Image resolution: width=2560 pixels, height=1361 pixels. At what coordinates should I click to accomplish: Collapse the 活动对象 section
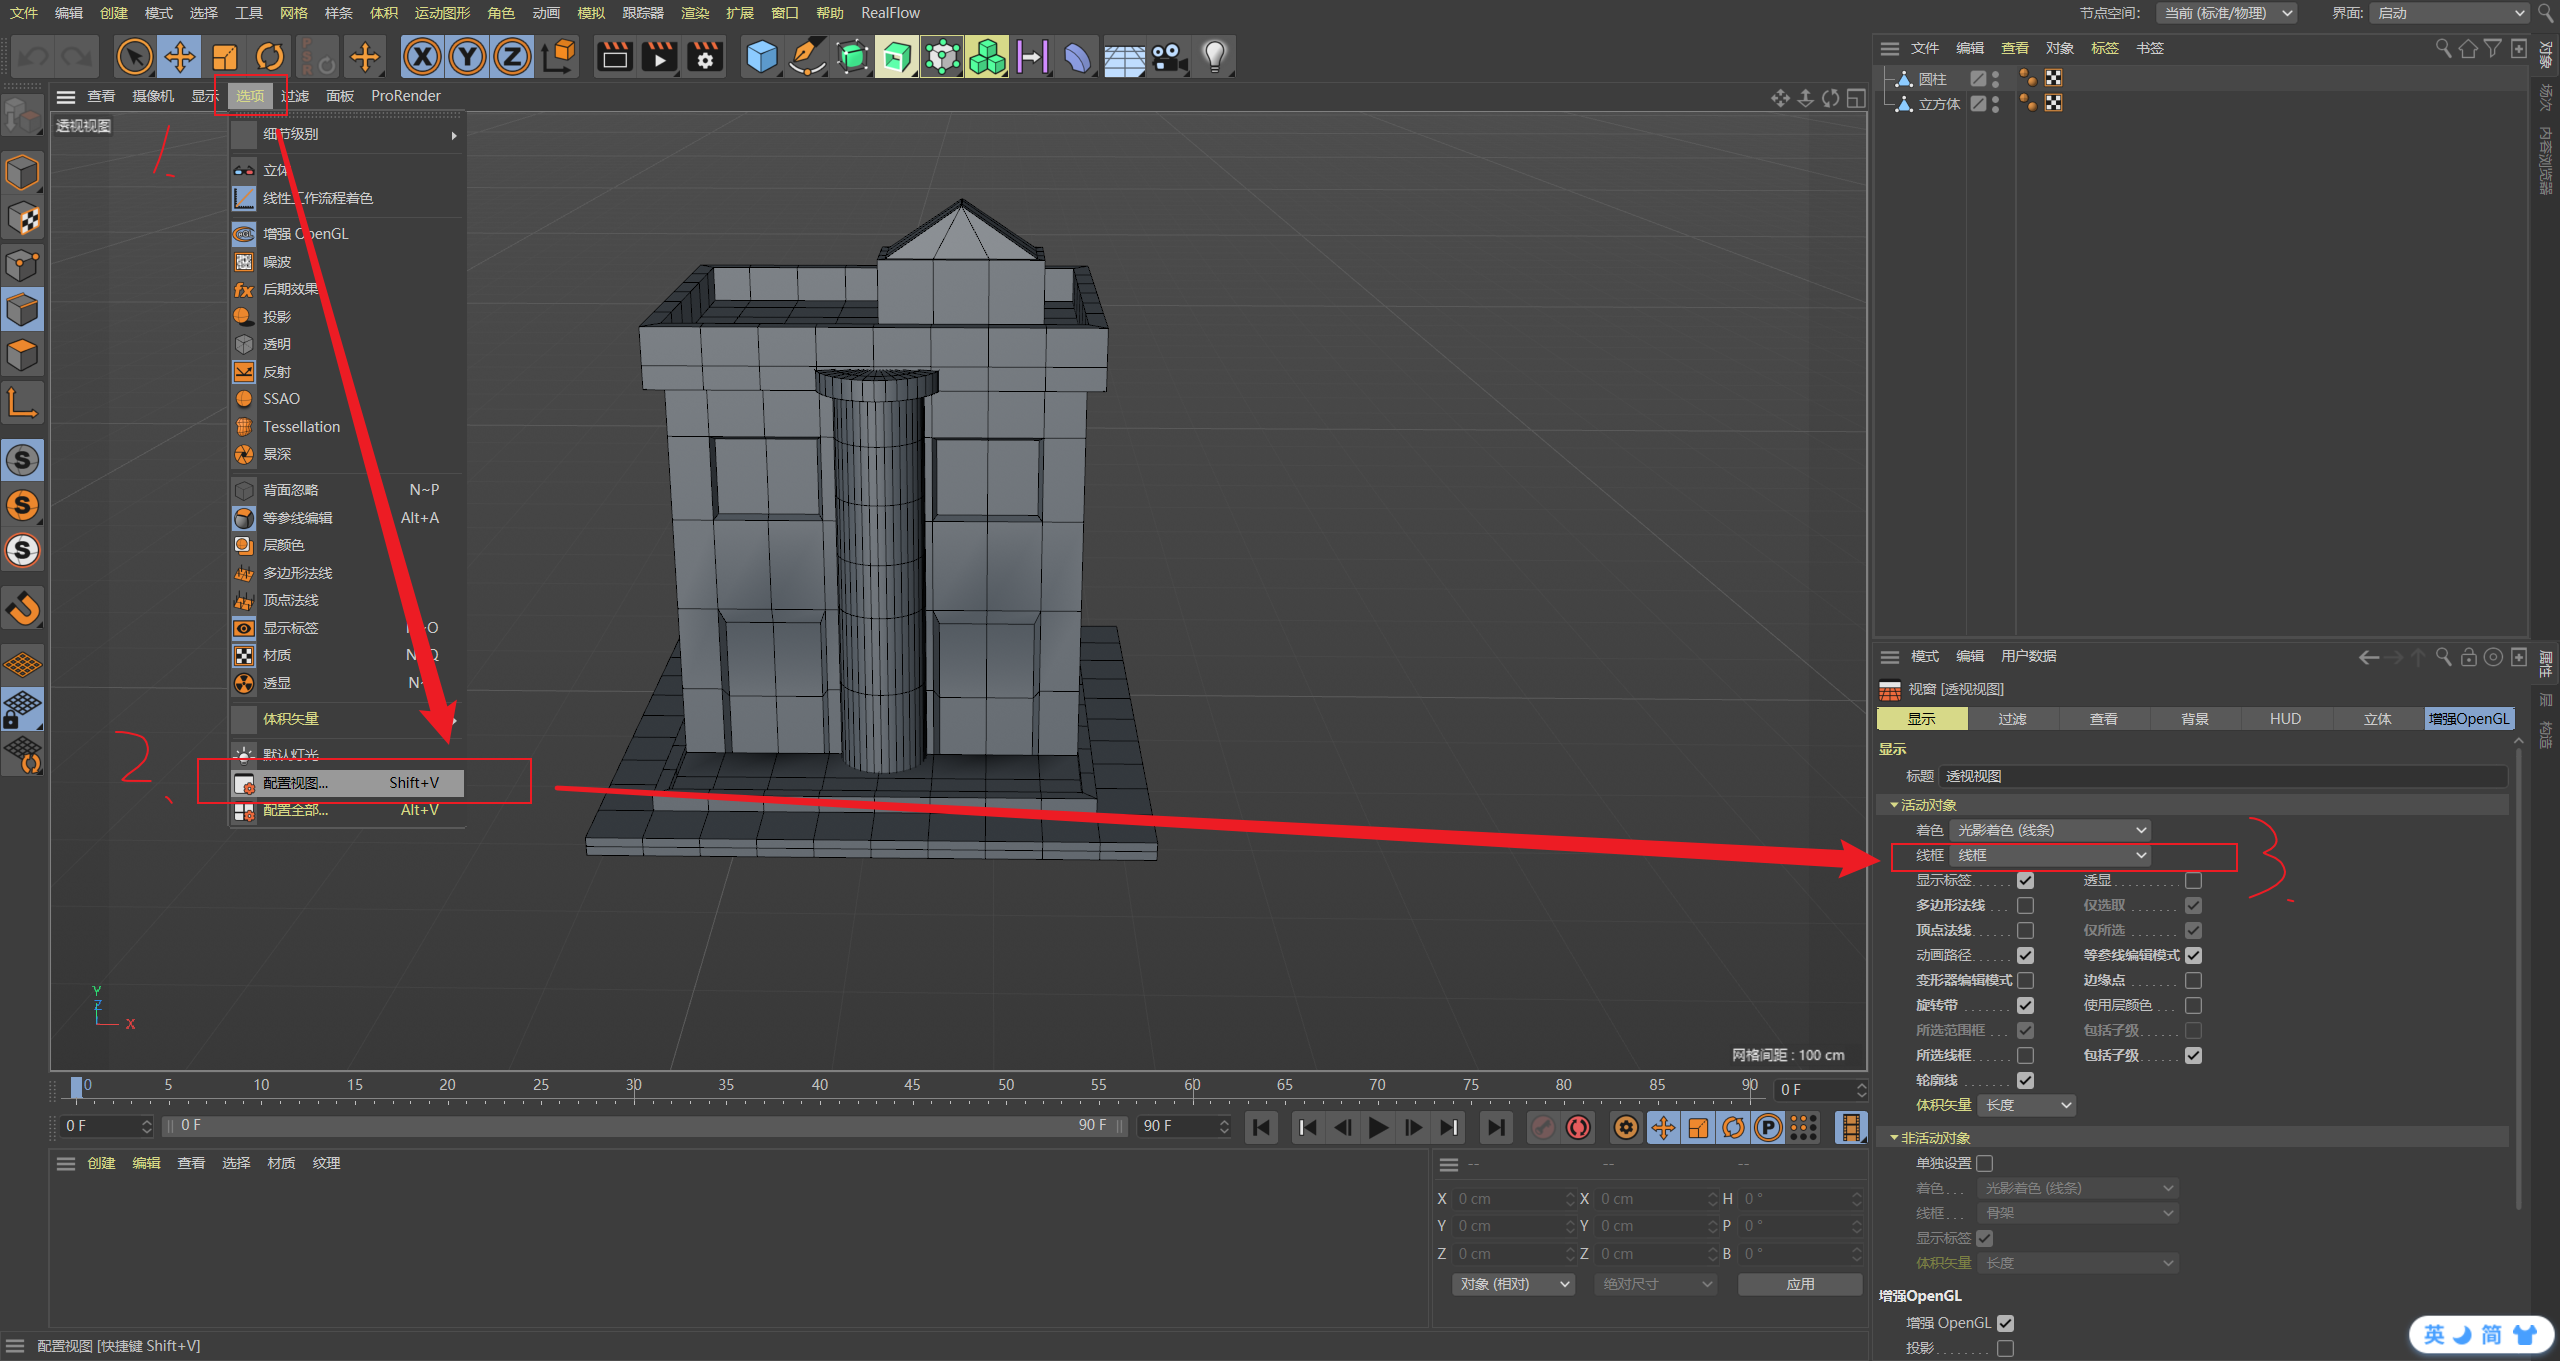point(1894,805)
